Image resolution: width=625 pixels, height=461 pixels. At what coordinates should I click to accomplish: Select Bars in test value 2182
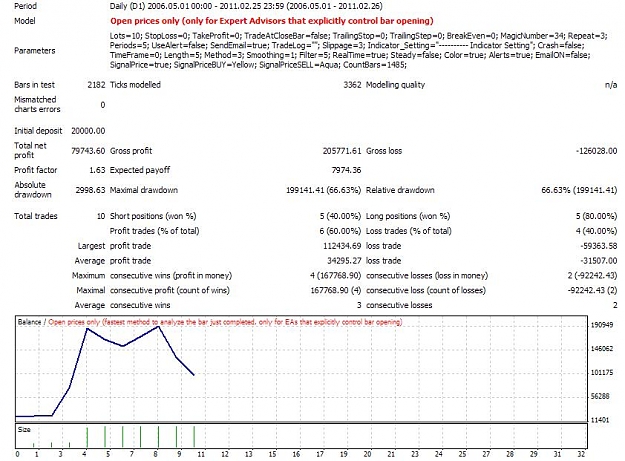(96, 85)
